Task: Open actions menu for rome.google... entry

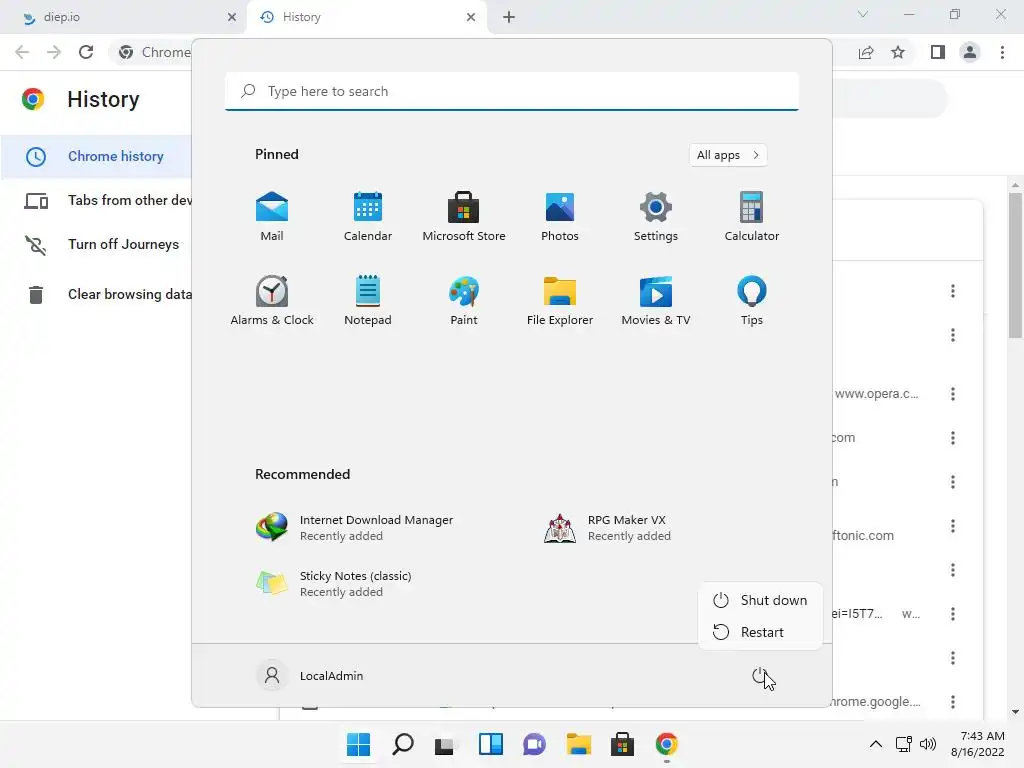Action: (x=953, y=702)
